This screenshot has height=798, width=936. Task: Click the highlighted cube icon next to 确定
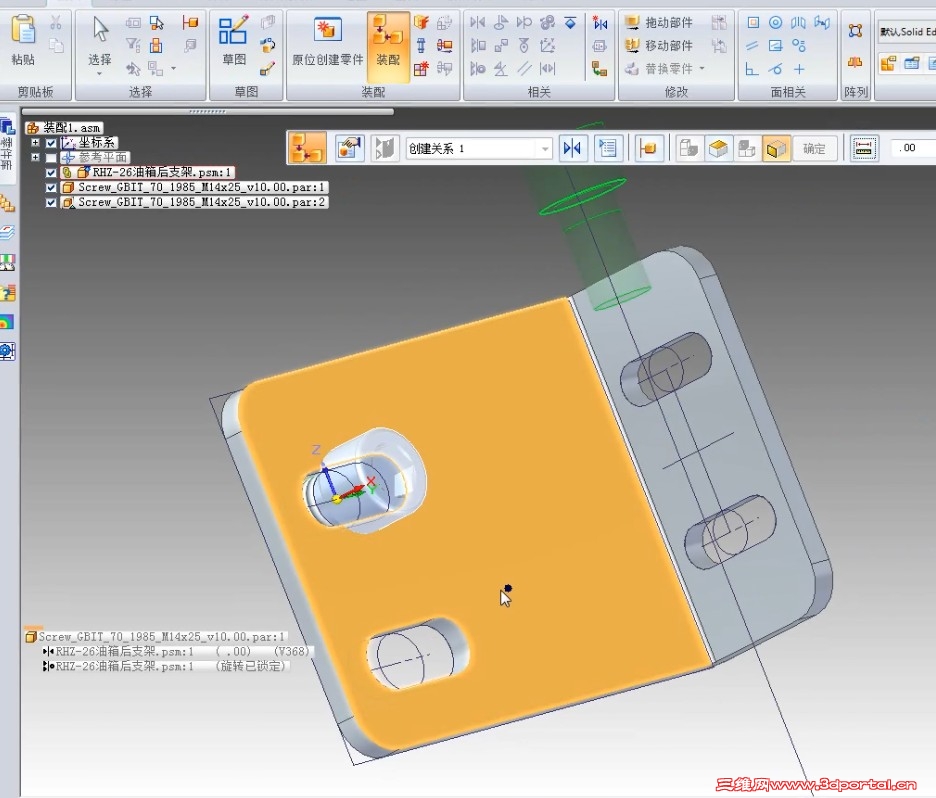point(776,149)
